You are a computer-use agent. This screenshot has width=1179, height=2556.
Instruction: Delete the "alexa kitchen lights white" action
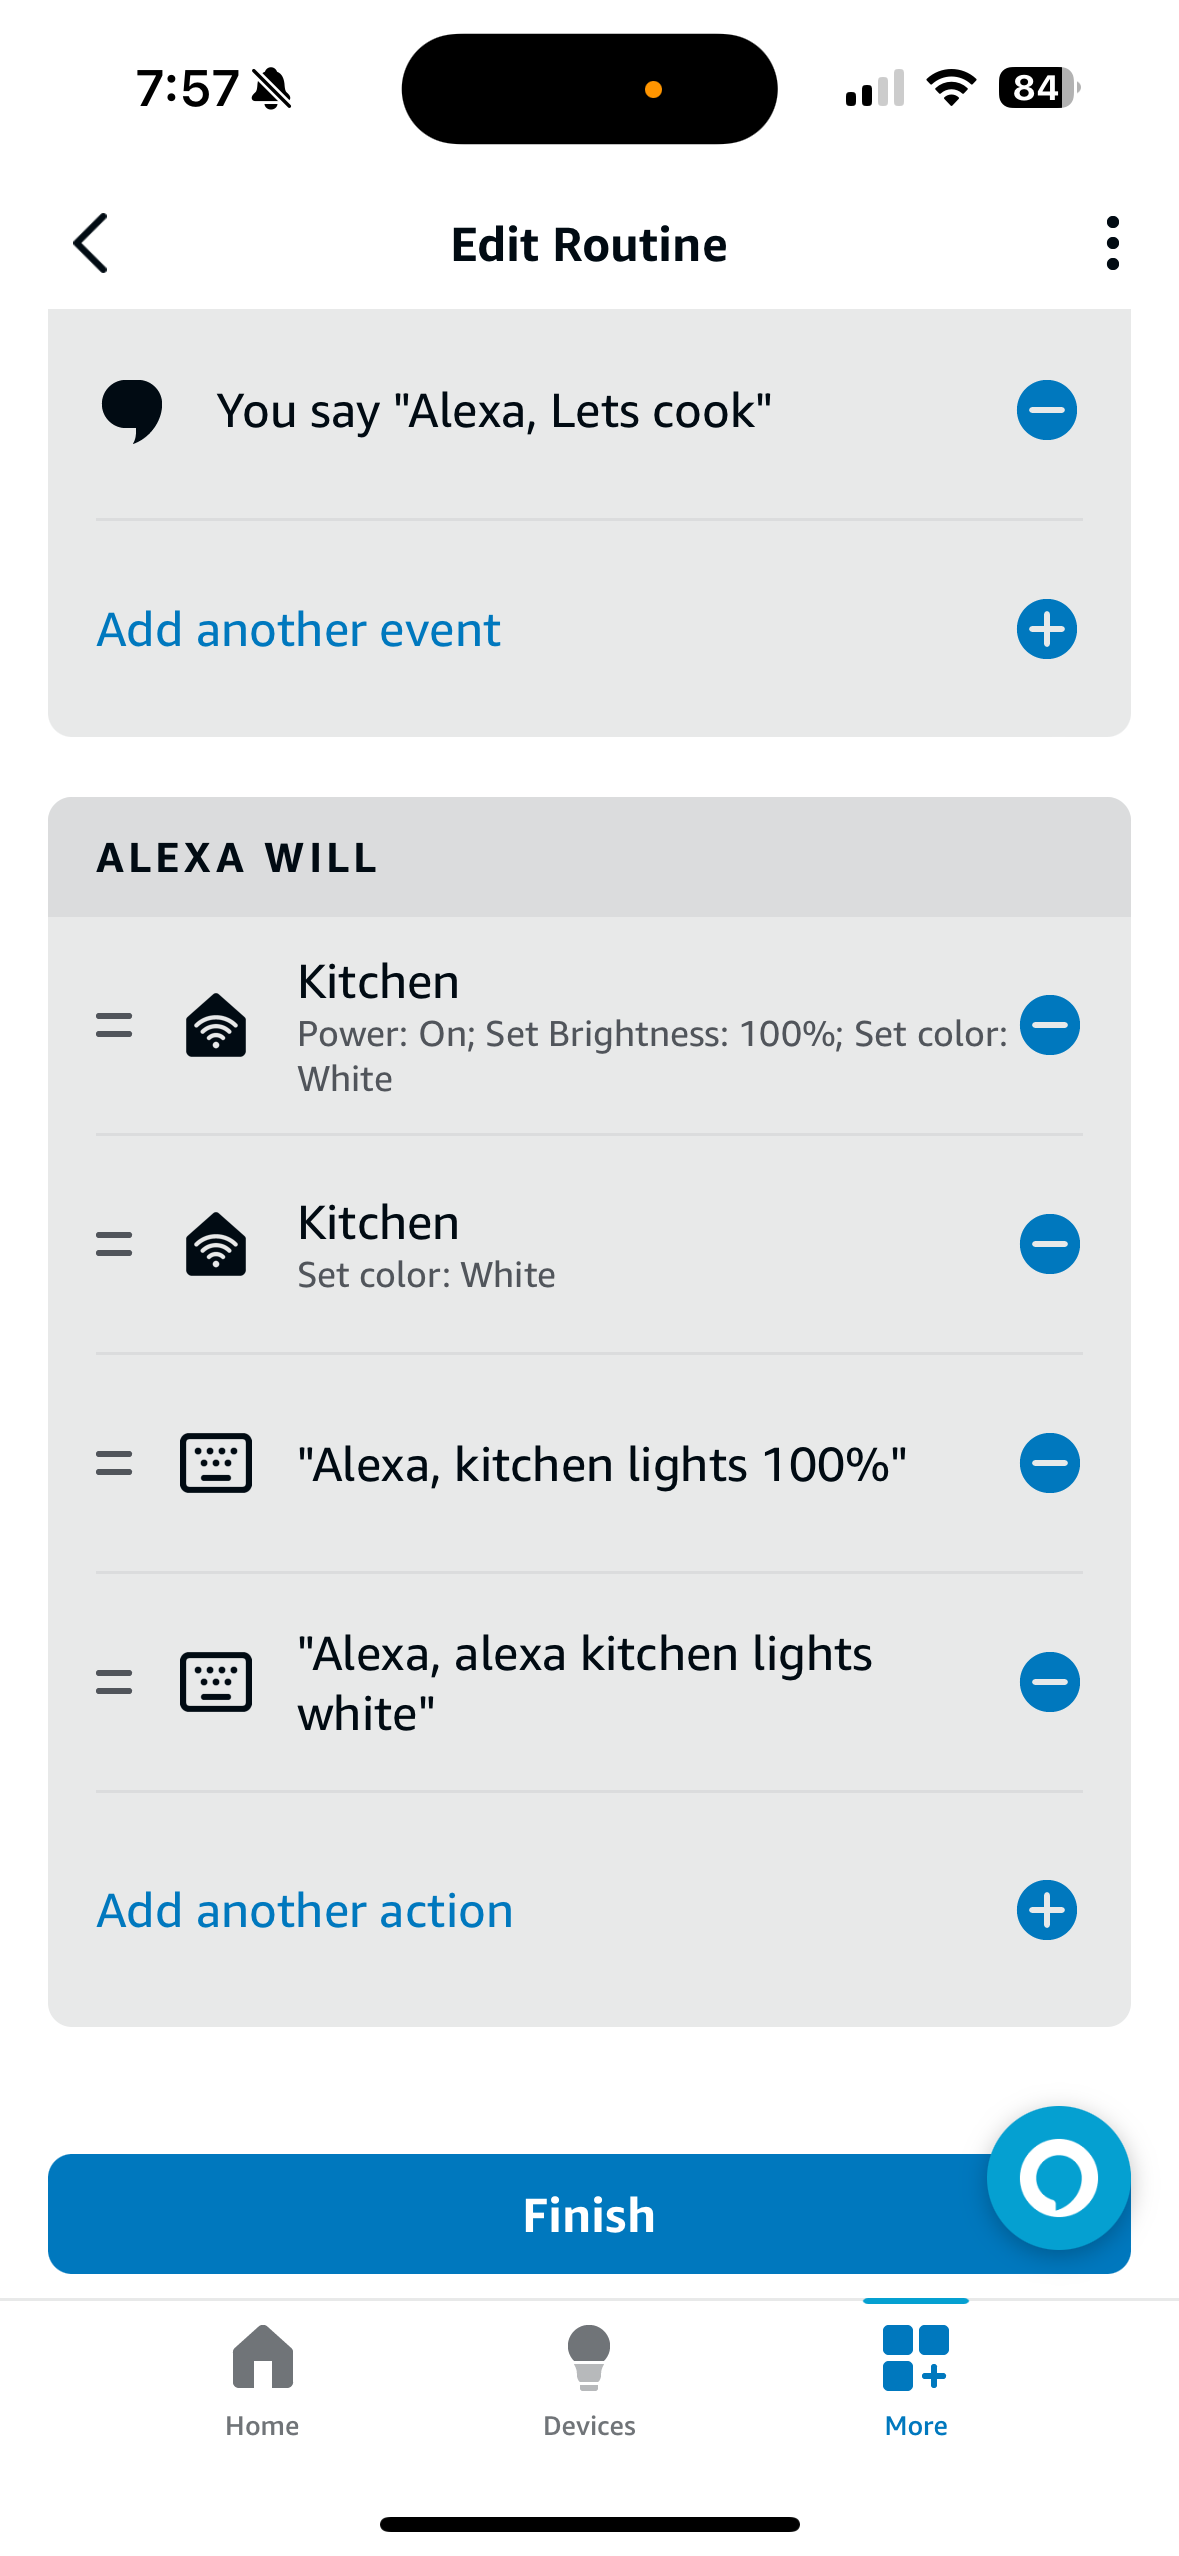1049,1682
